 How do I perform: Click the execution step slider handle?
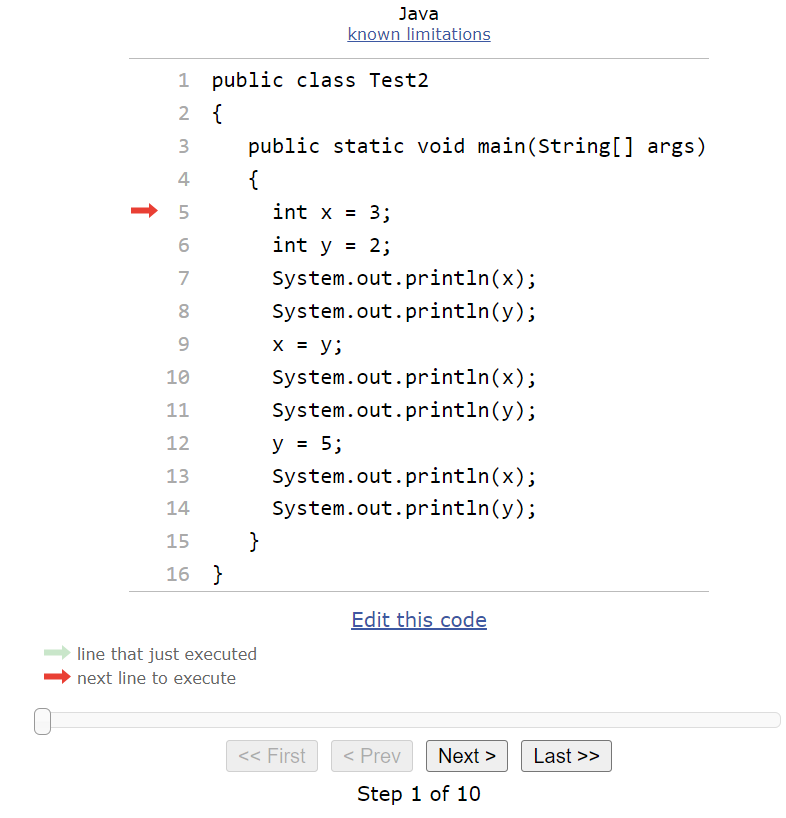pos(43,721)
